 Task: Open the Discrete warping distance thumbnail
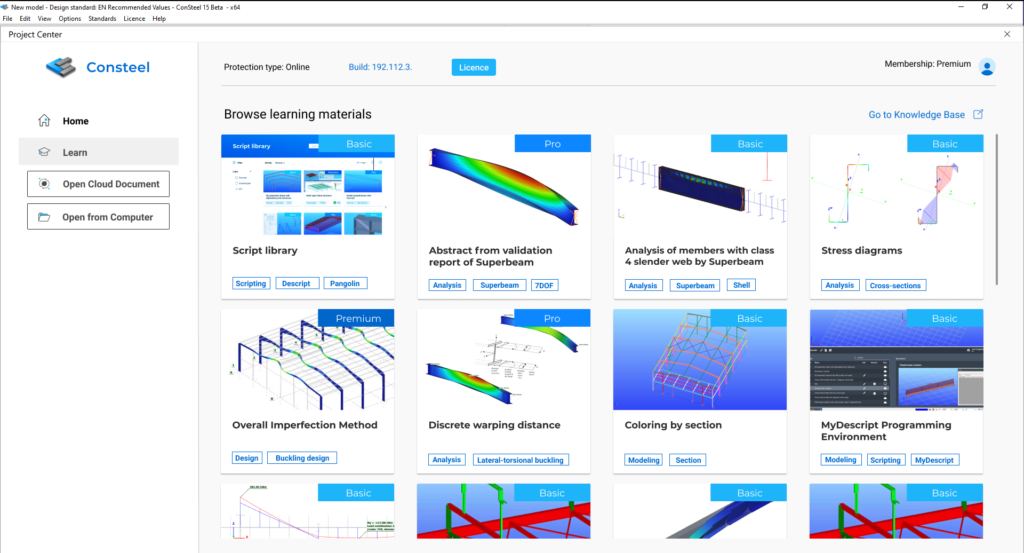coord(504,360)
